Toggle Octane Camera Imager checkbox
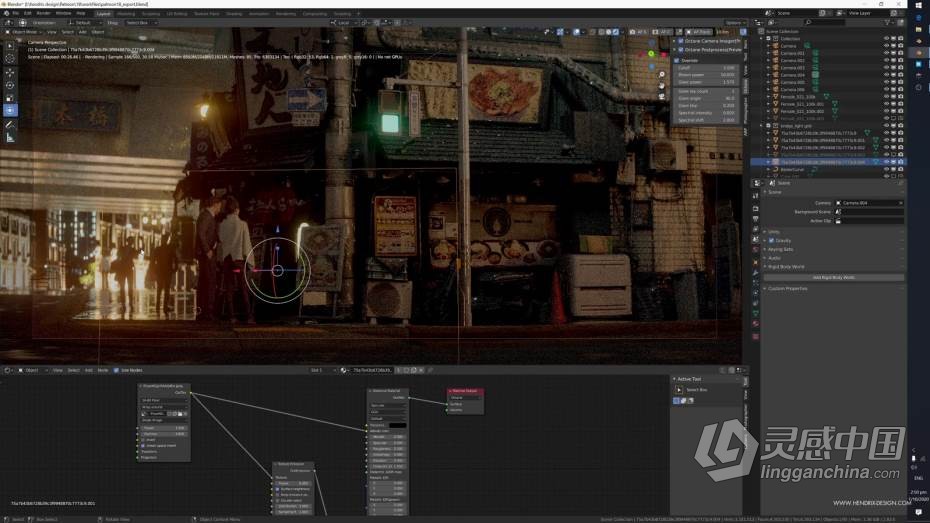Image resolution: width=930 pixels, height=523 pixels. tap(680, 42)
